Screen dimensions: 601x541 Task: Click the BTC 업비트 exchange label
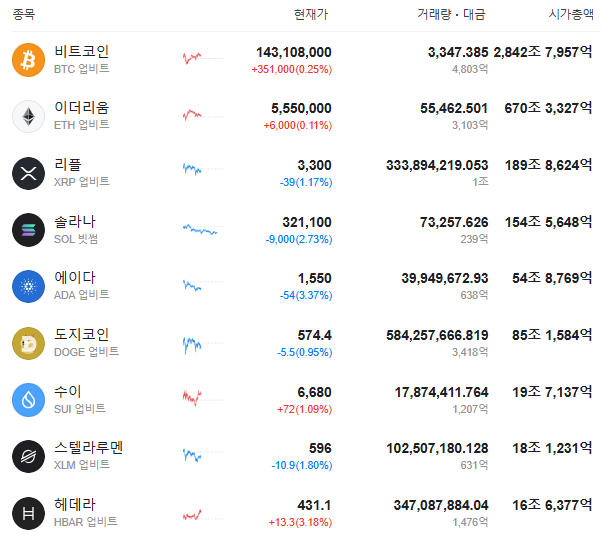click(x=82, y=69)
